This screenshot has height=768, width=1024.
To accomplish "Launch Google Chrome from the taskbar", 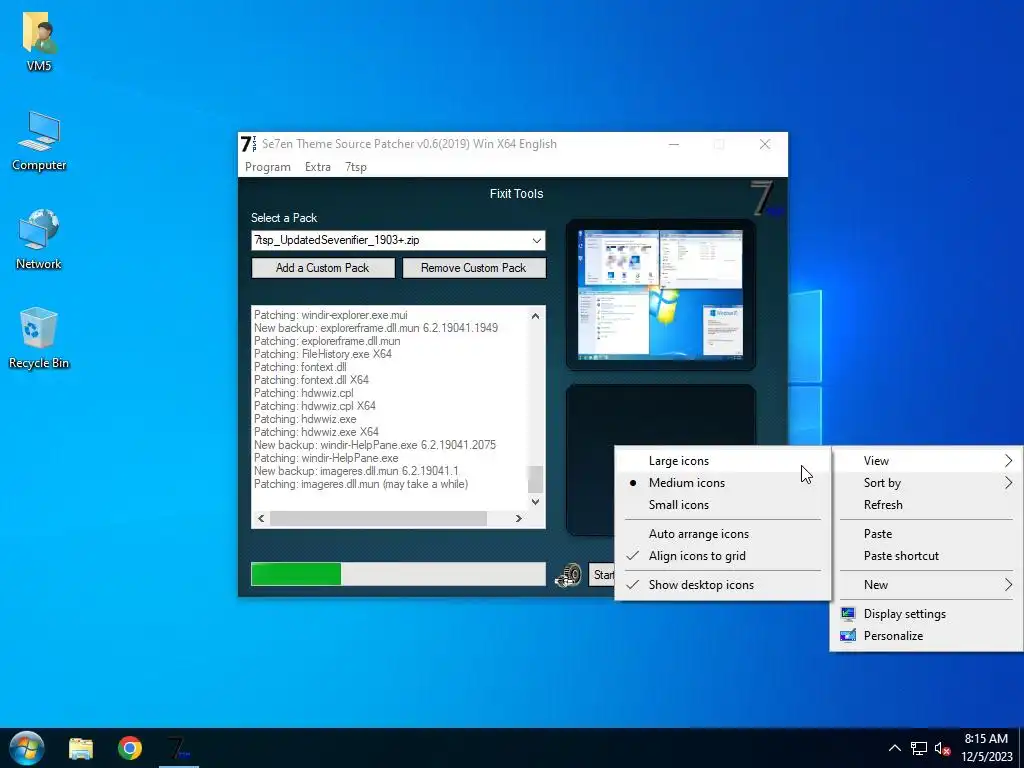I will point(130,748).
